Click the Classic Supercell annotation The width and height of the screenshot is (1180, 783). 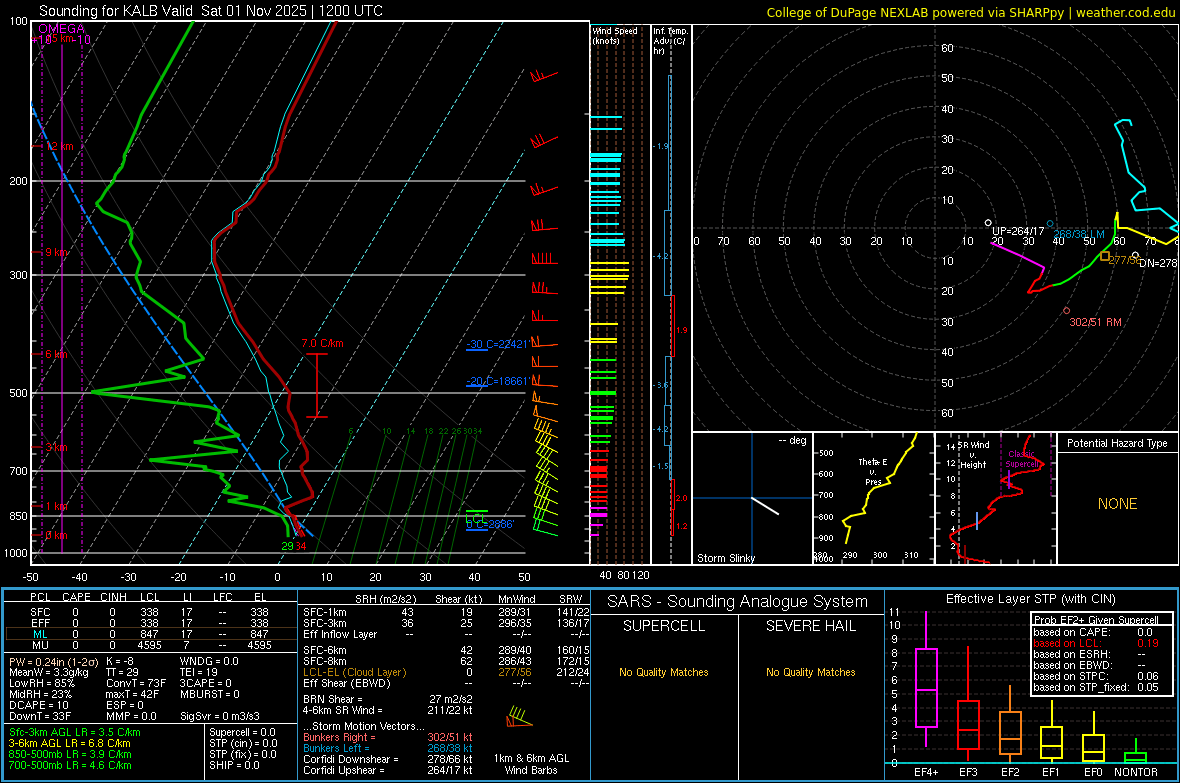point(1022,459)
